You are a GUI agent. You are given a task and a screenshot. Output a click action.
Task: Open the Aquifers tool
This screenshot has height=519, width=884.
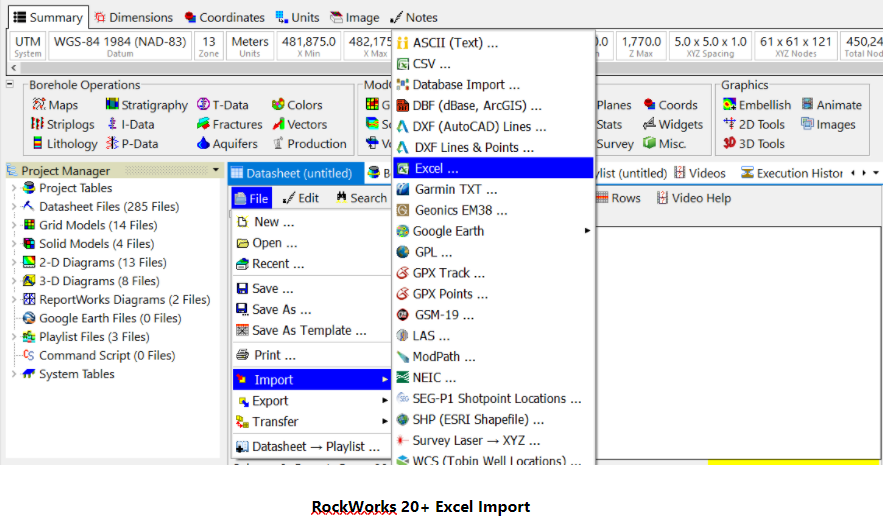click(227, 144)
